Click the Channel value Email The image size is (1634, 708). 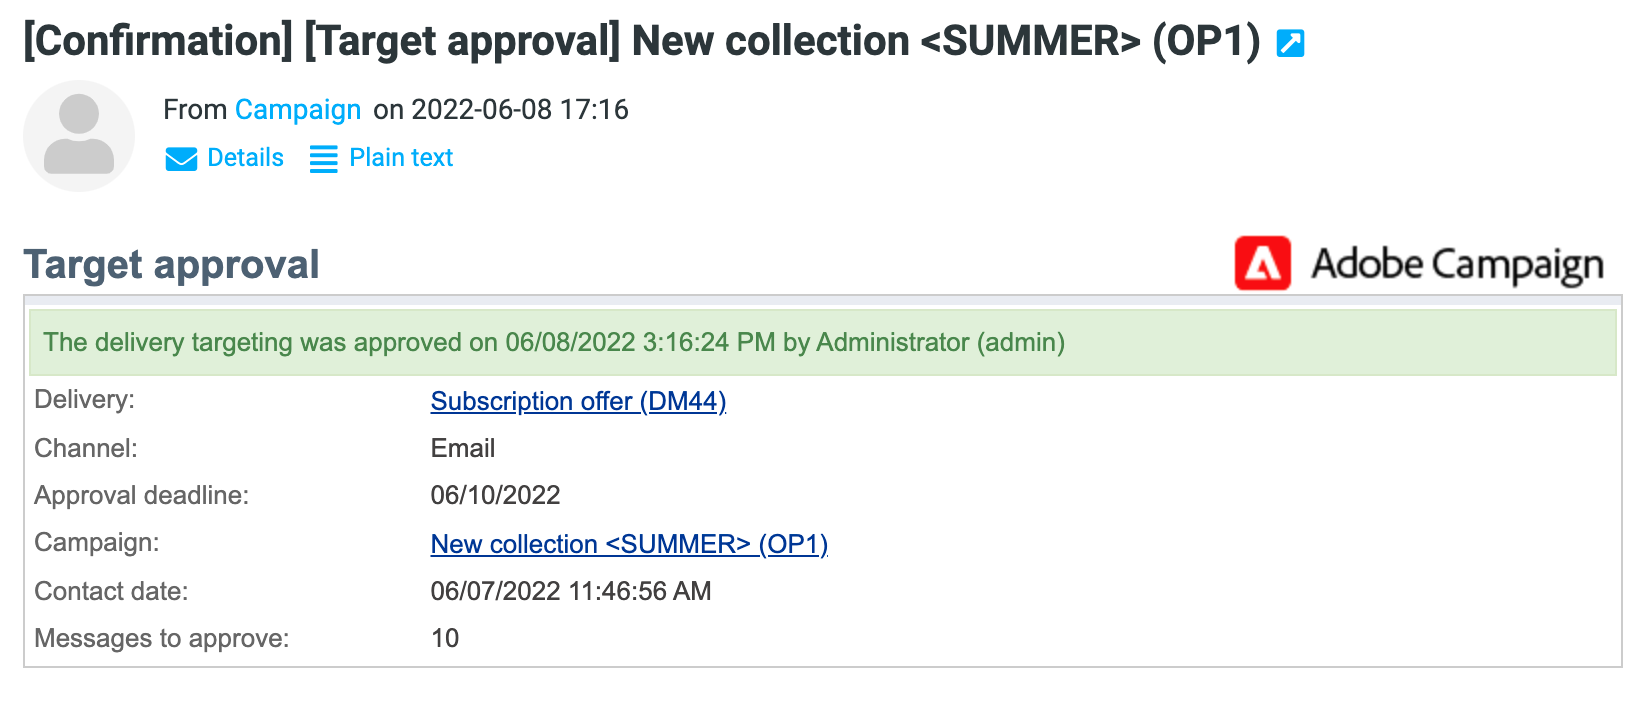pyautogui.click(x=463, y=448)
